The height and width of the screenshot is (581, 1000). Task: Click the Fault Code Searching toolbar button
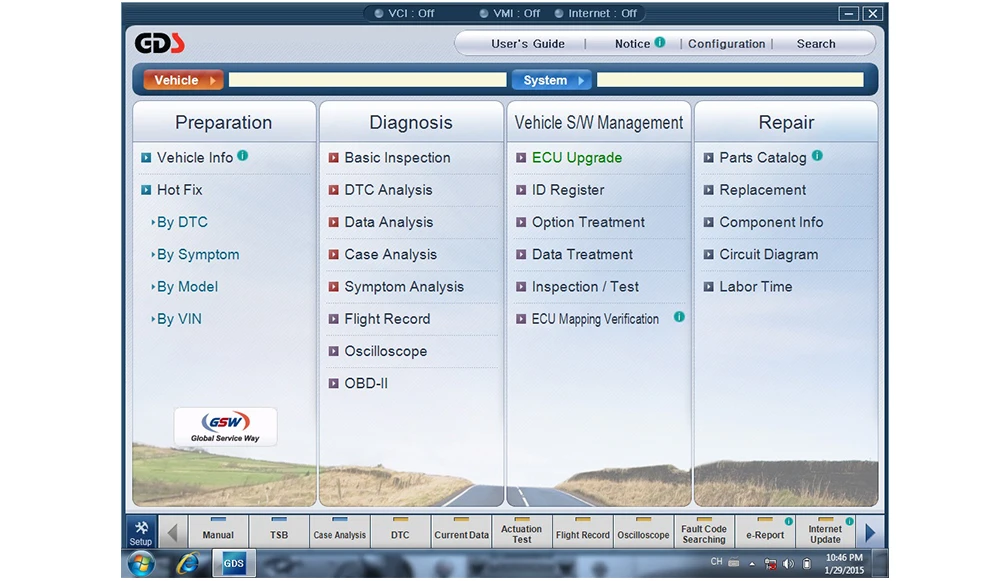tap(704, 532)
